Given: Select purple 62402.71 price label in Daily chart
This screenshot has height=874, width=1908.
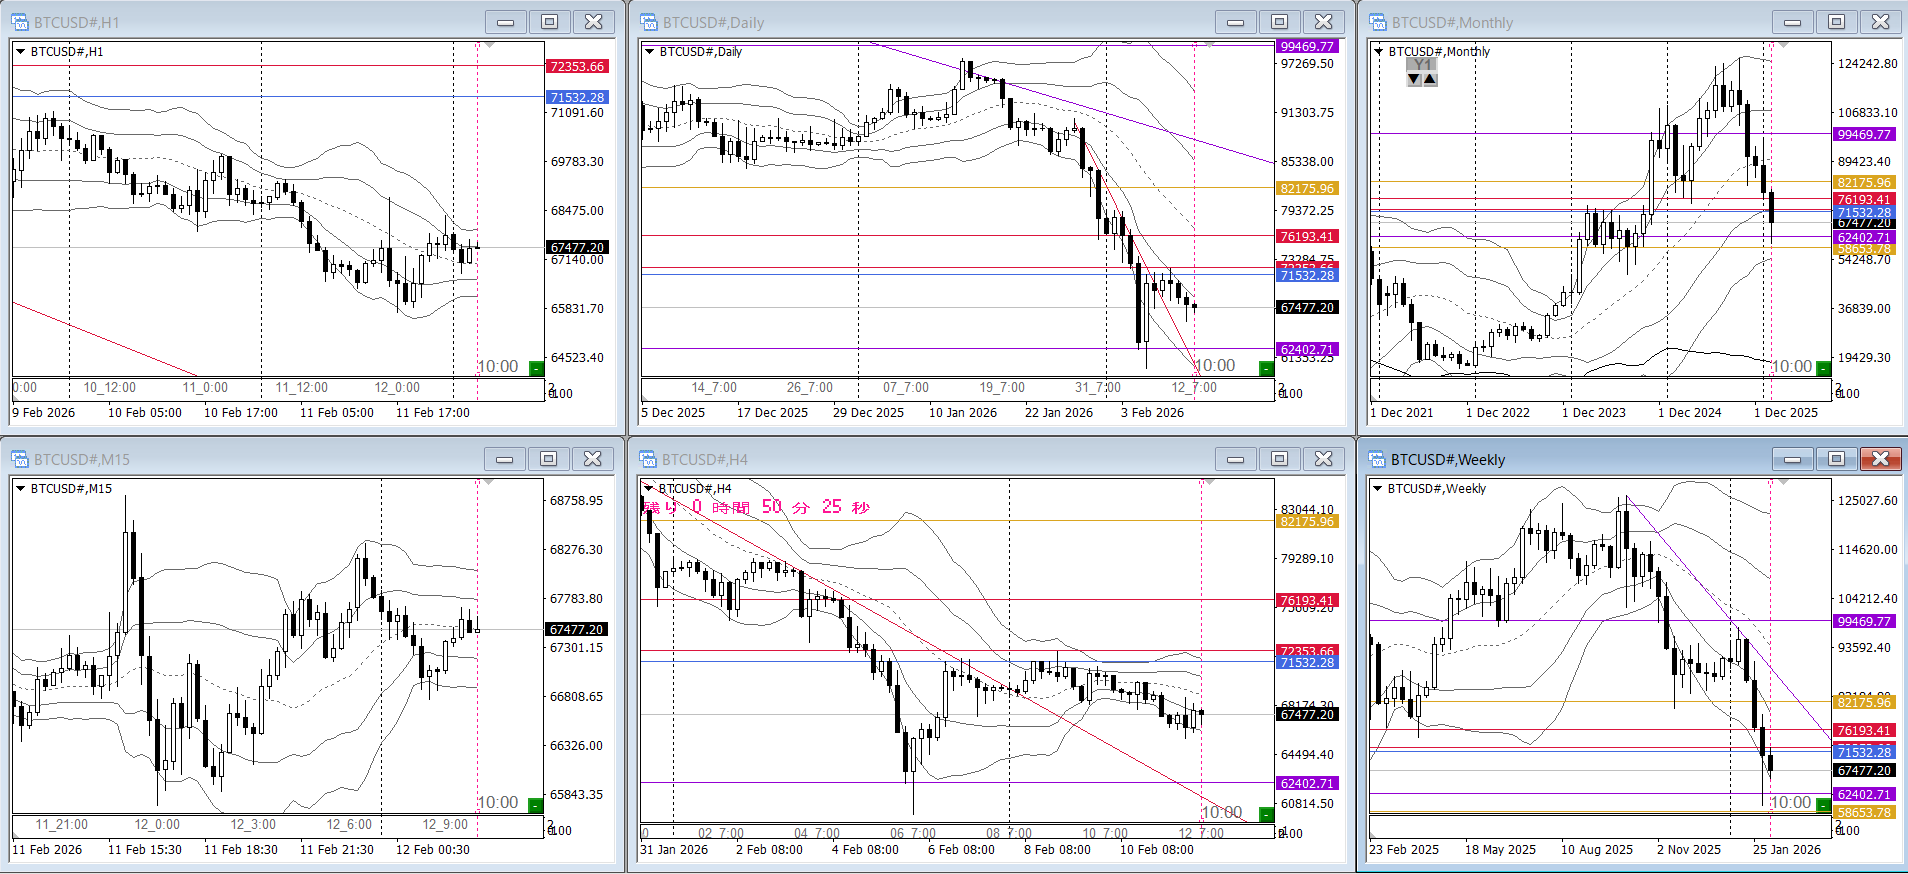Looking at the screenshot, I should click(1306, 350).
